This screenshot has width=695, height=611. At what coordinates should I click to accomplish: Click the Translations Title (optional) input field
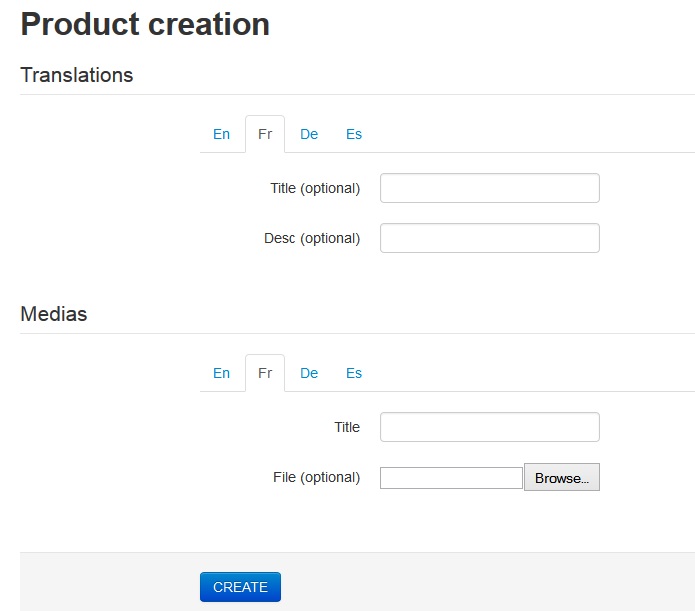click(489, 188)
